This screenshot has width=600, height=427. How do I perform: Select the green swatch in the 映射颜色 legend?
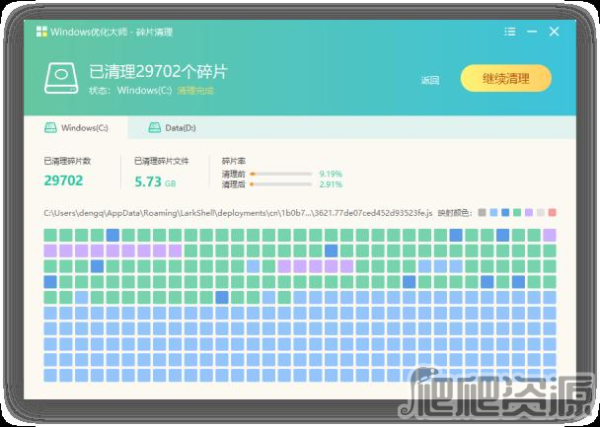(x=517, y=212)
